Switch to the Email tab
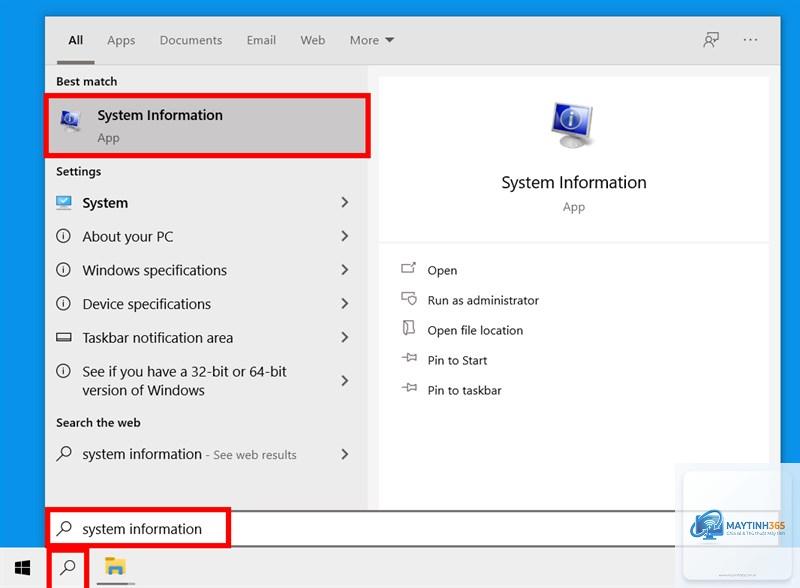The width and height of the screenshot is (800, 588). 261,40
